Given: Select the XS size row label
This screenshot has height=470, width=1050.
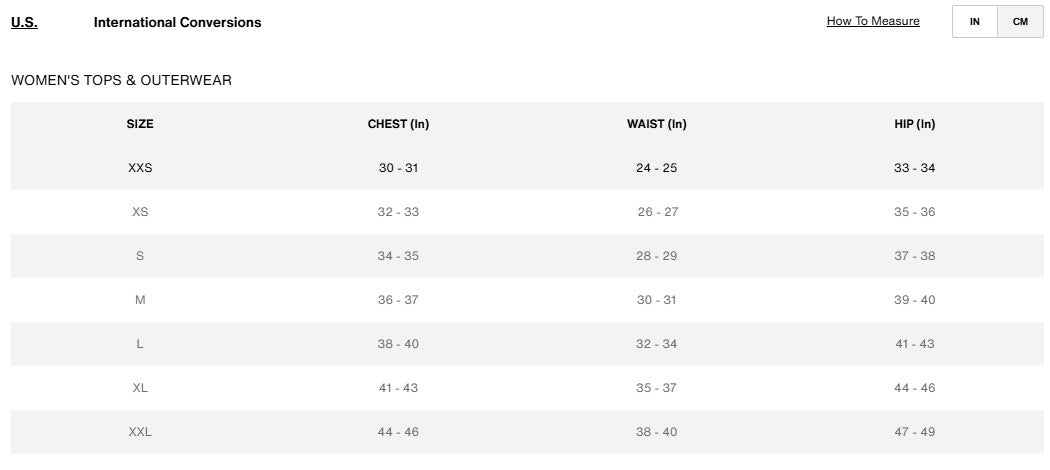Looking at the screenshot, I should [140, 212].
